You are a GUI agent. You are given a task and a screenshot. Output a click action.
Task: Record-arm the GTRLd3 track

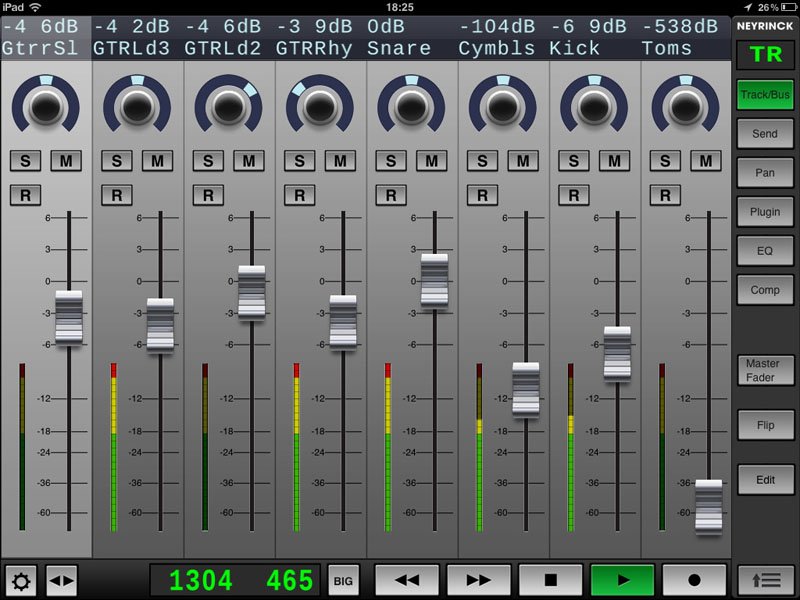click(x=117, y=195)
